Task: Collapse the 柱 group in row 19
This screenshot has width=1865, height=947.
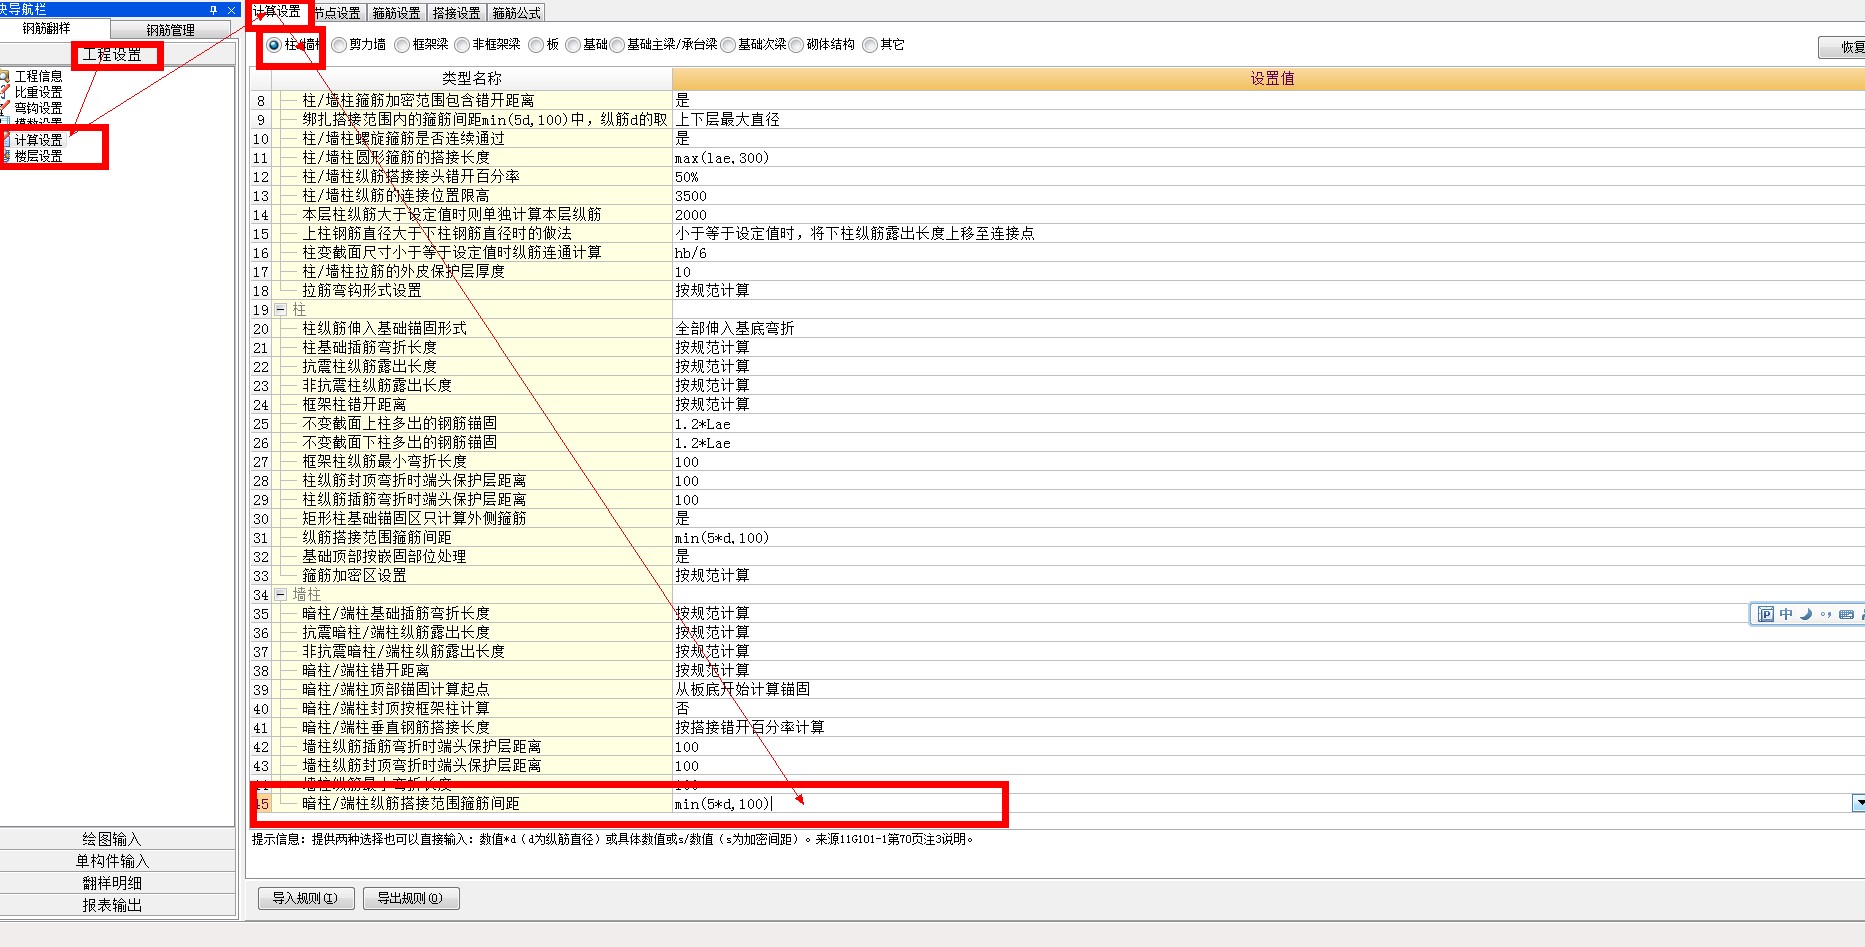Action: click(280, 310)
